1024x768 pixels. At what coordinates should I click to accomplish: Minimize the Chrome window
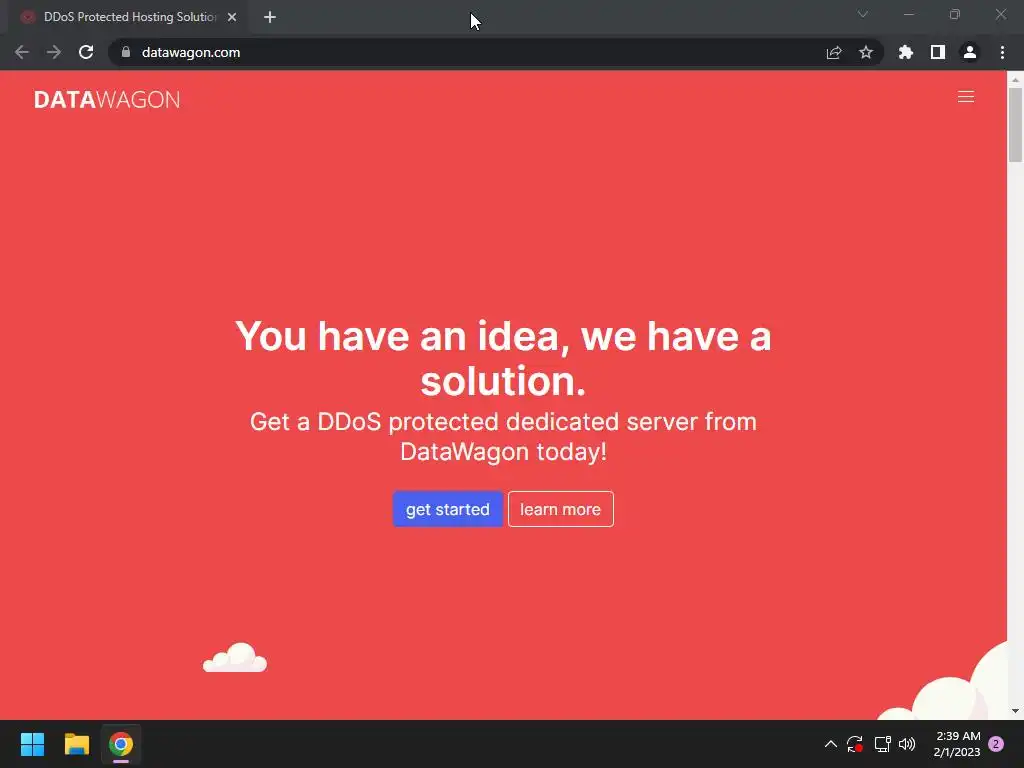(x=908, y=14)
